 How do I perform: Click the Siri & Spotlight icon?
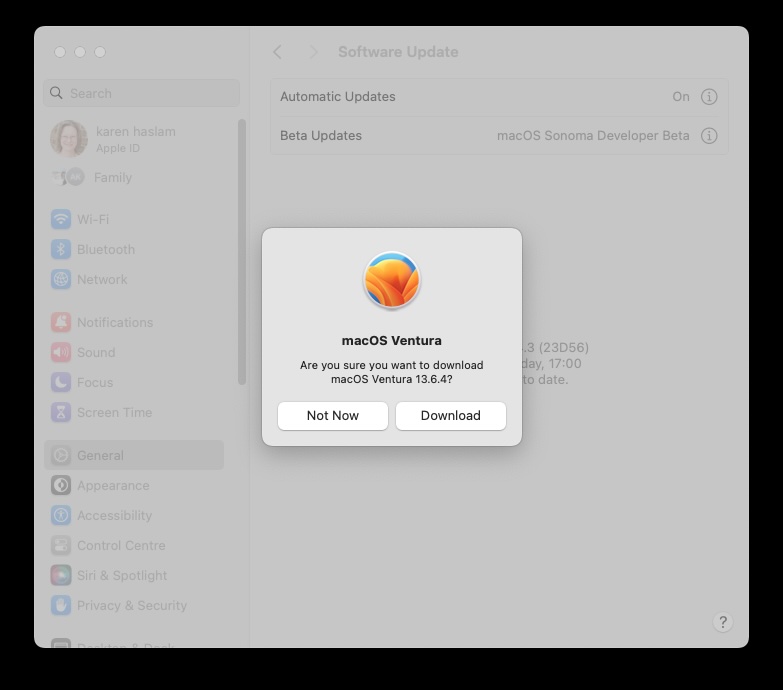pyautogui.click(x=60, y=575)
